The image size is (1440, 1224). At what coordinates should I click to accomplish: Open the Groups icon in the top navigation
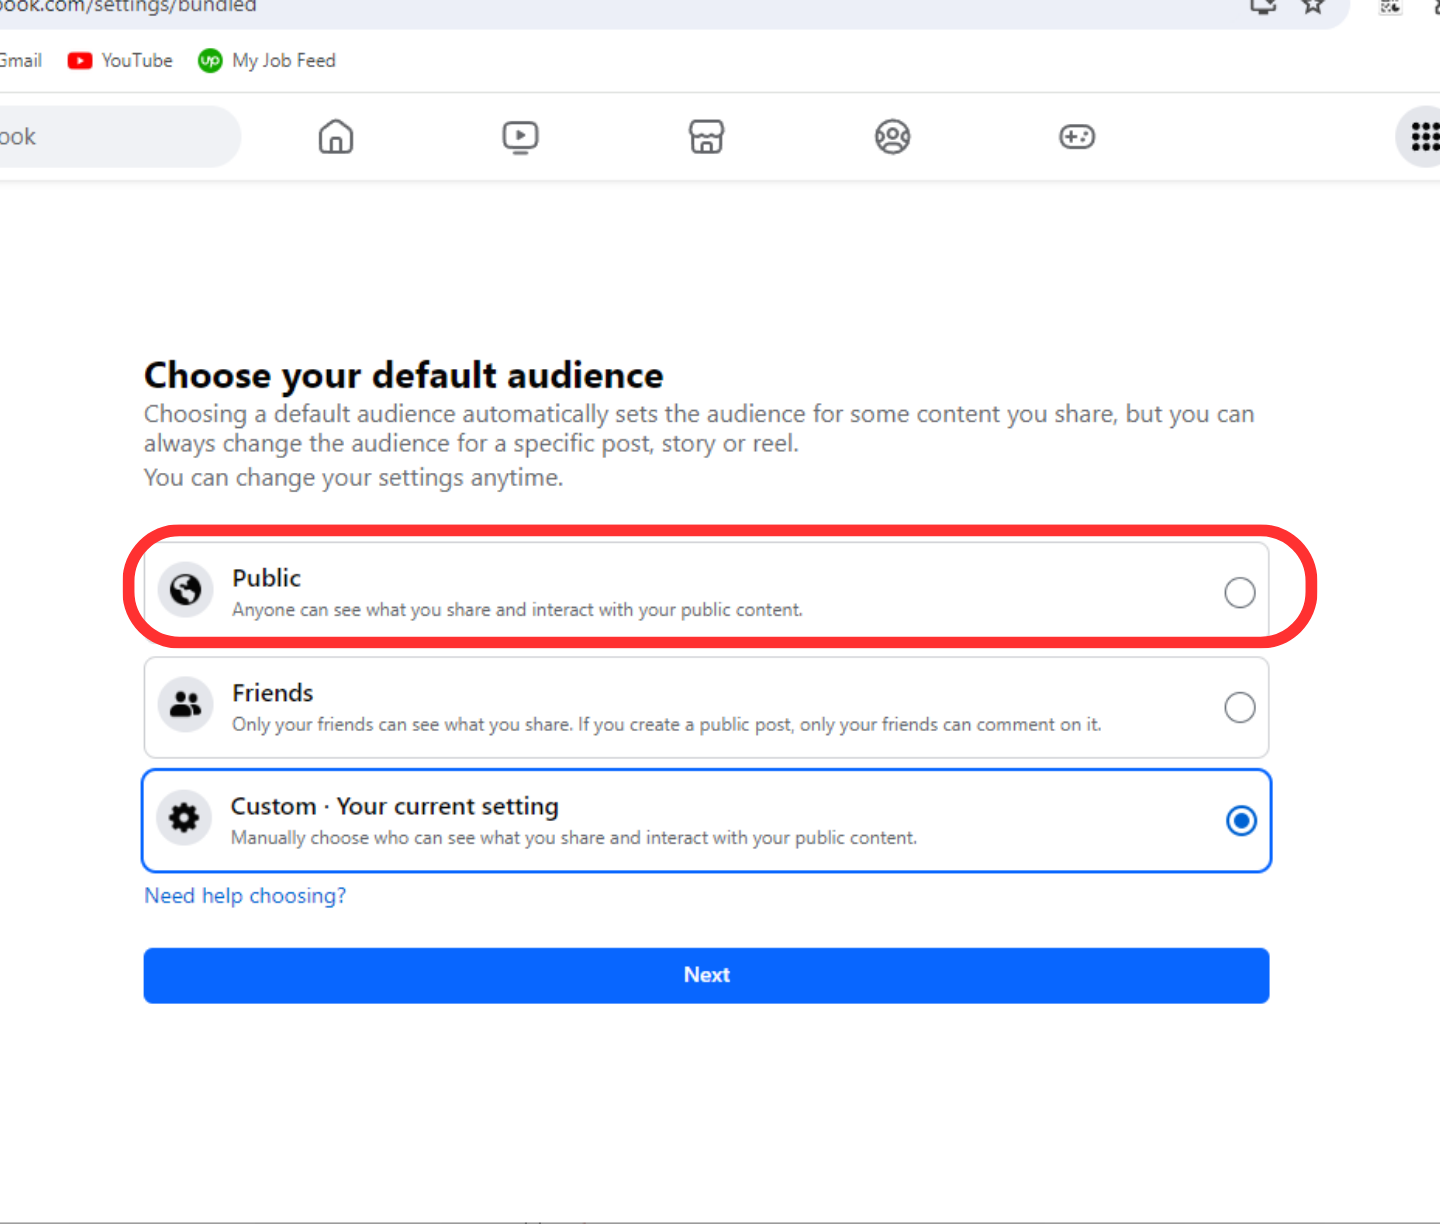point(892,137)
